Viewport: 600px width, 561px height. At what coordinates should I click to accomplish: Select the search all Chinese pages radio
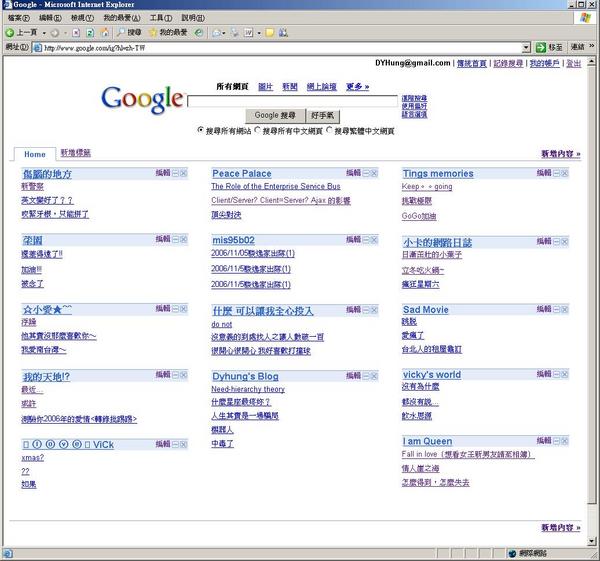(257, 130)
